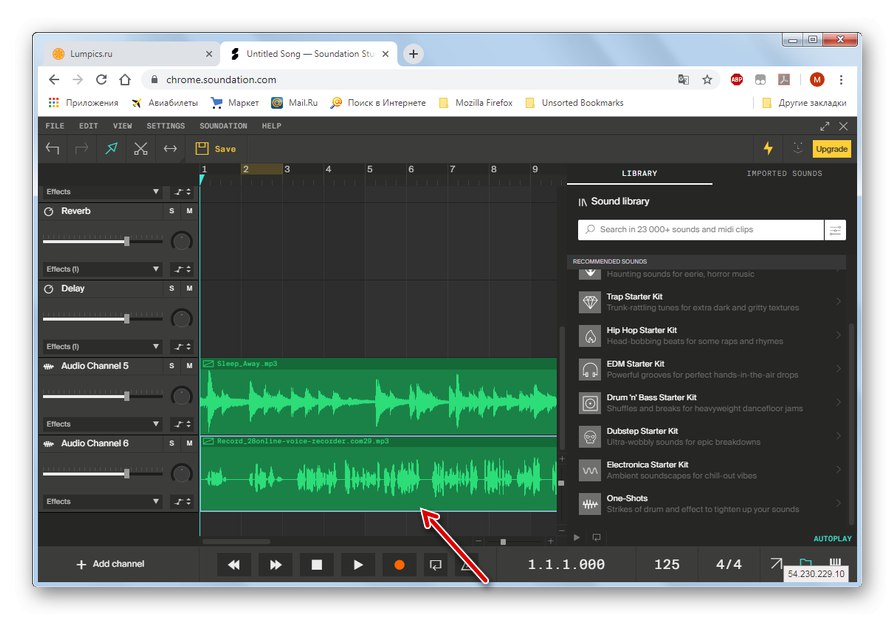
Task: Mute Audio Channel 6
Action: click(189, 443)
